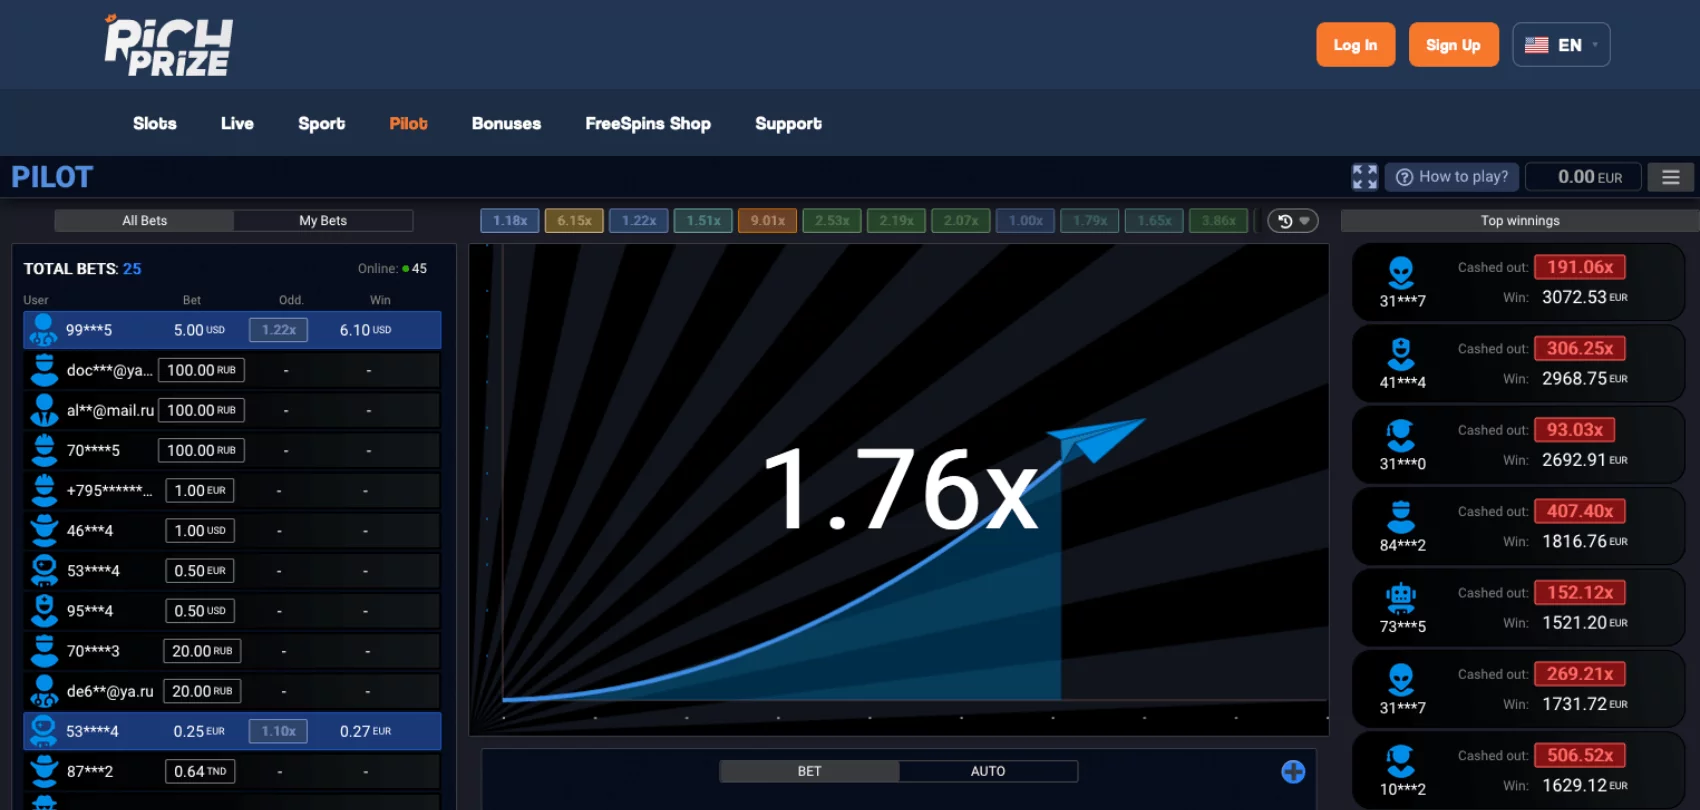
Task: Click the paper plane on the graph
Action: pyautogui.click(x=1097, y=440)
